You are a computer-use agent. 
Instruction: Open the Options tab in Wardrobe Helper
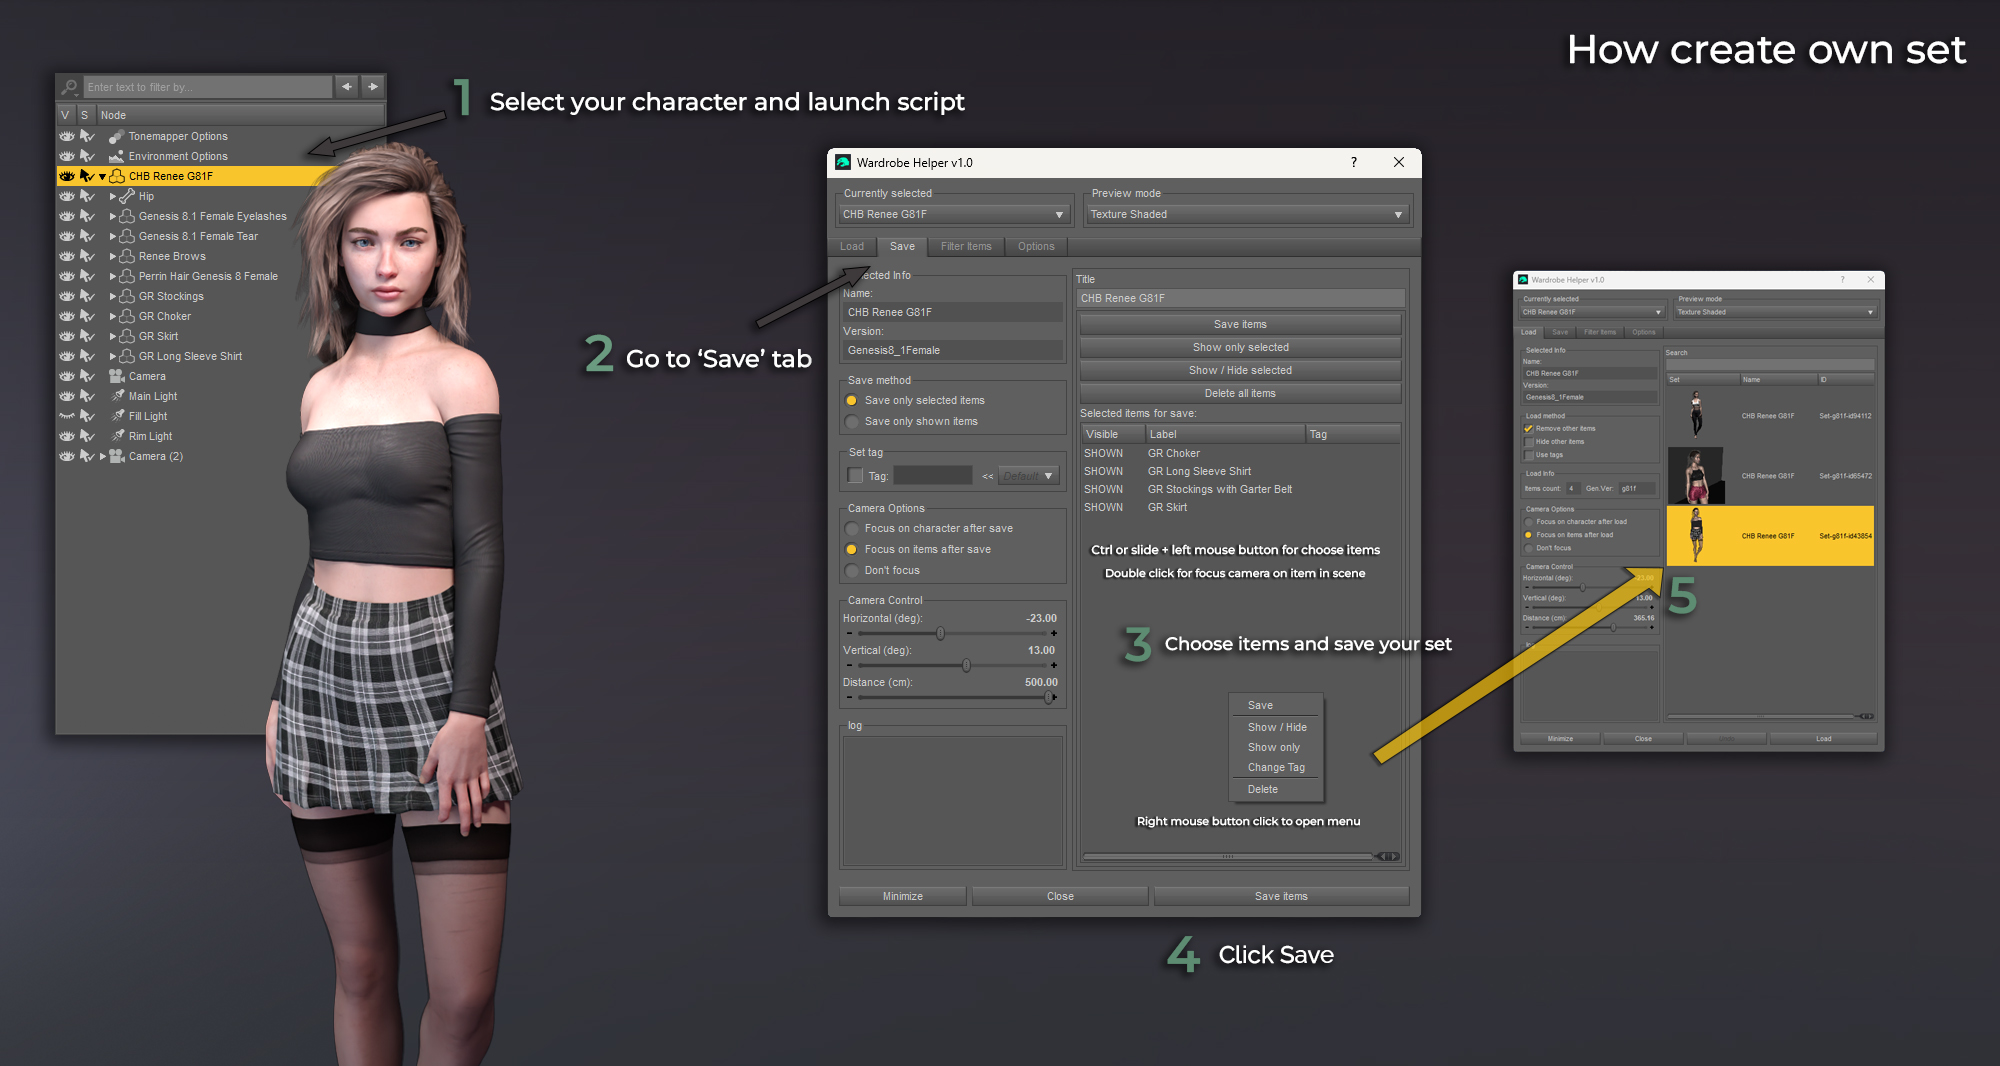(x=1036, y=246)
